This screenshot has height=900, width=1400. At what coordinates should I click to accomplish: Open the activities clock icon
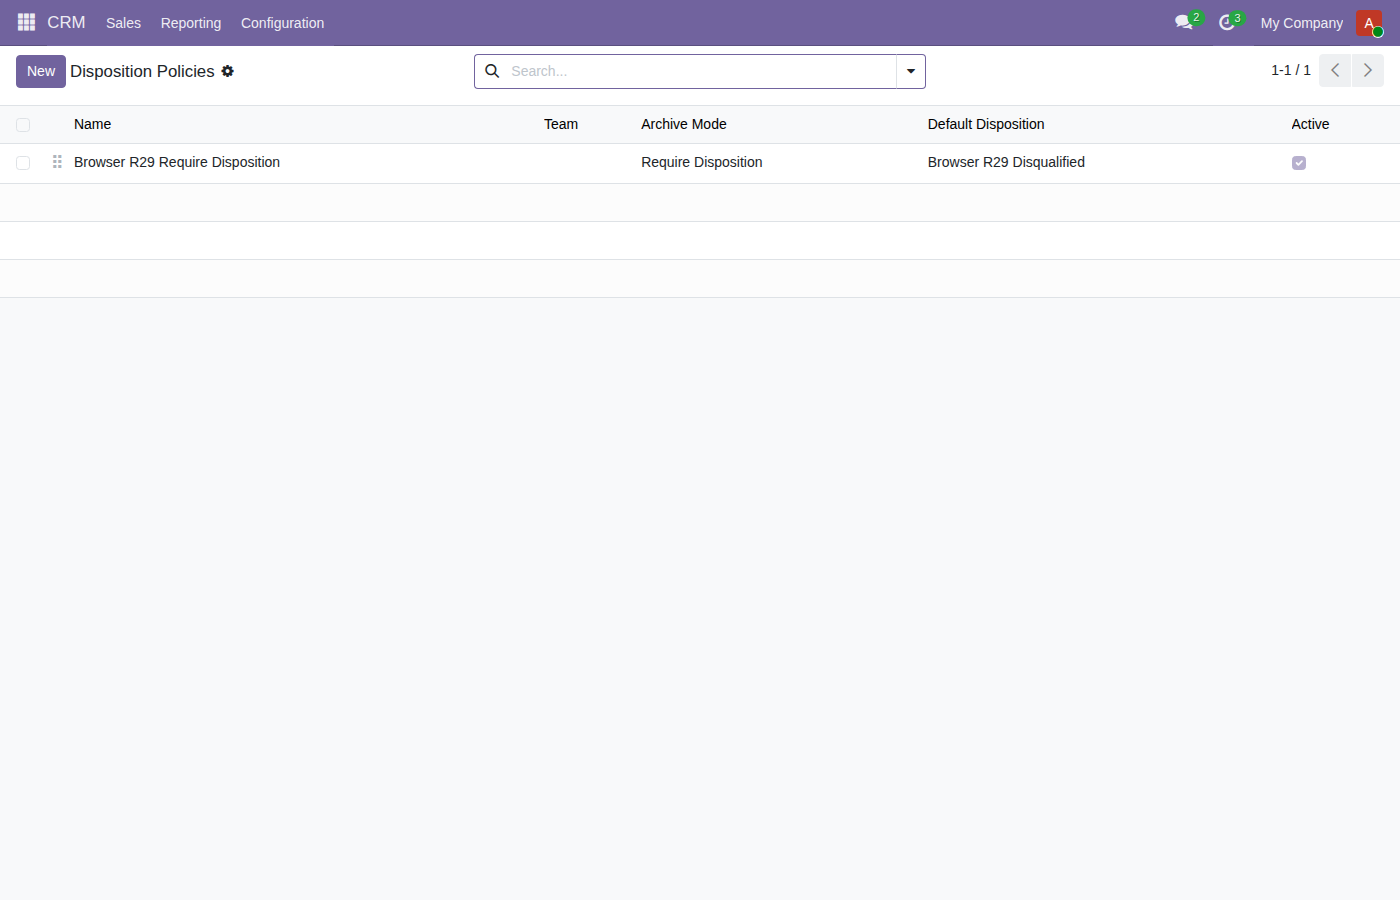click(x=1227, y=22)
